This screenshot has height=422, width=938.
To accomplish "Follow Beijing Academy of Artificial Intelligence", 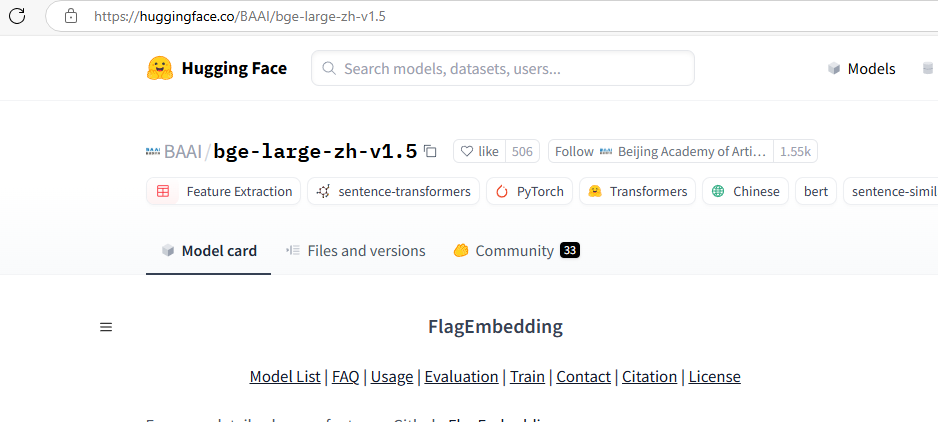I will pos(660,151).
